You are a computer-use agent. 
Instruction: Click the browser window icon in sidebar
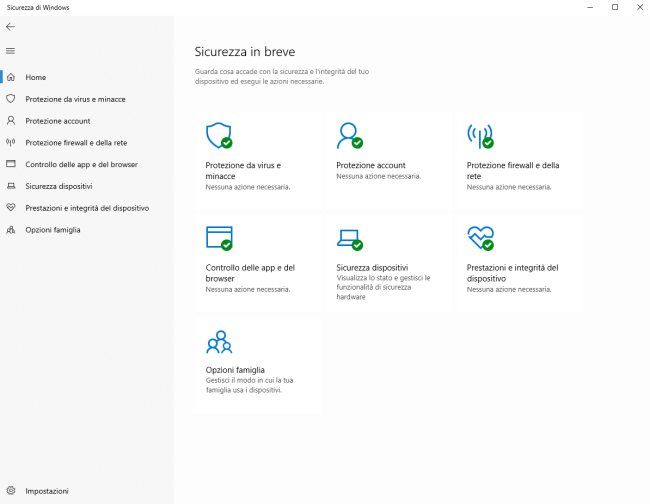[11, 164]
